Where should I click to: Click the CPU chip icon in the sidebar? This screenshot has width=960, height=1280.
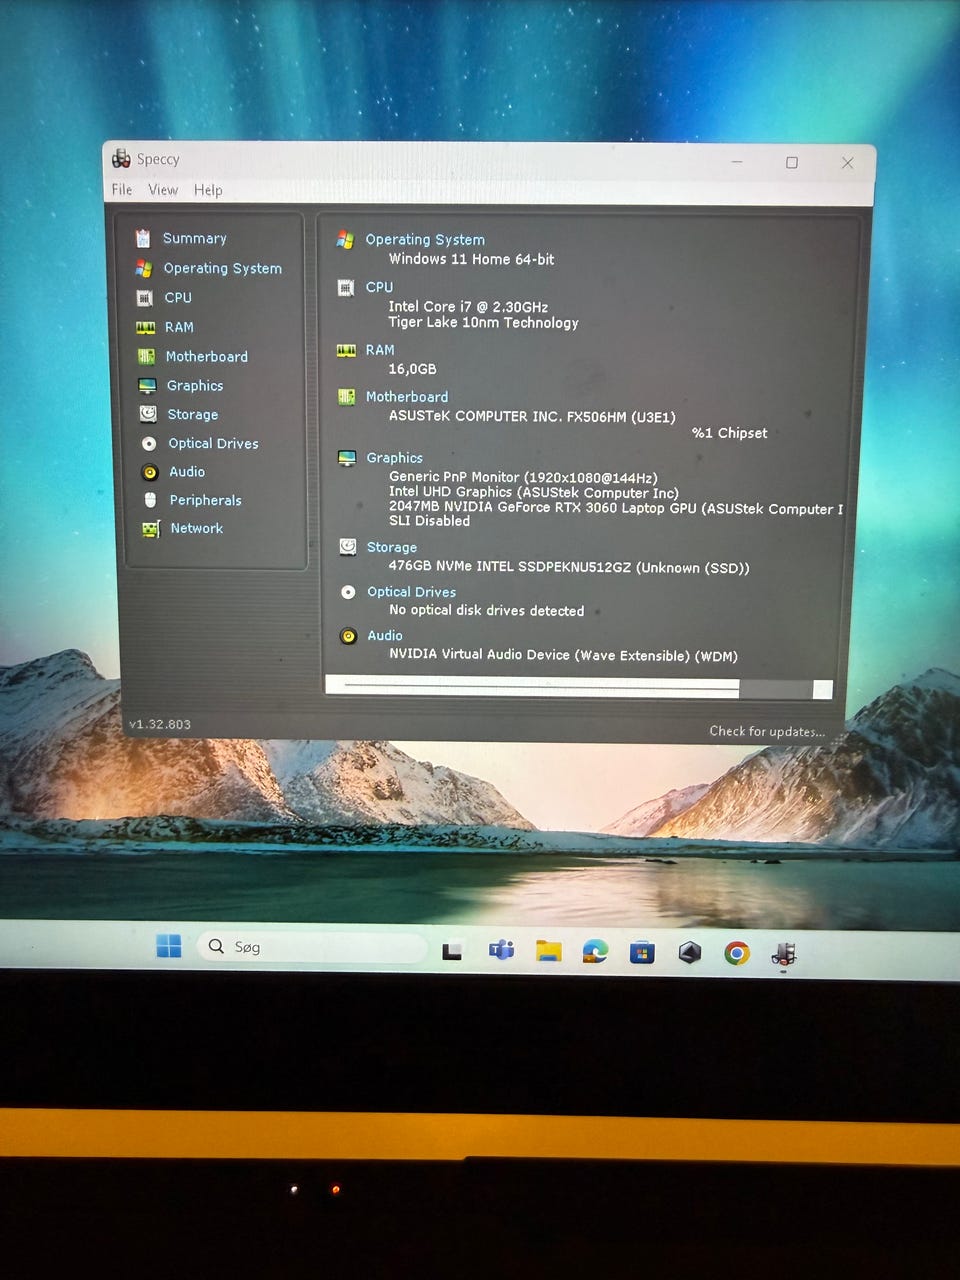pyautogui.click(x=145, y=298)
